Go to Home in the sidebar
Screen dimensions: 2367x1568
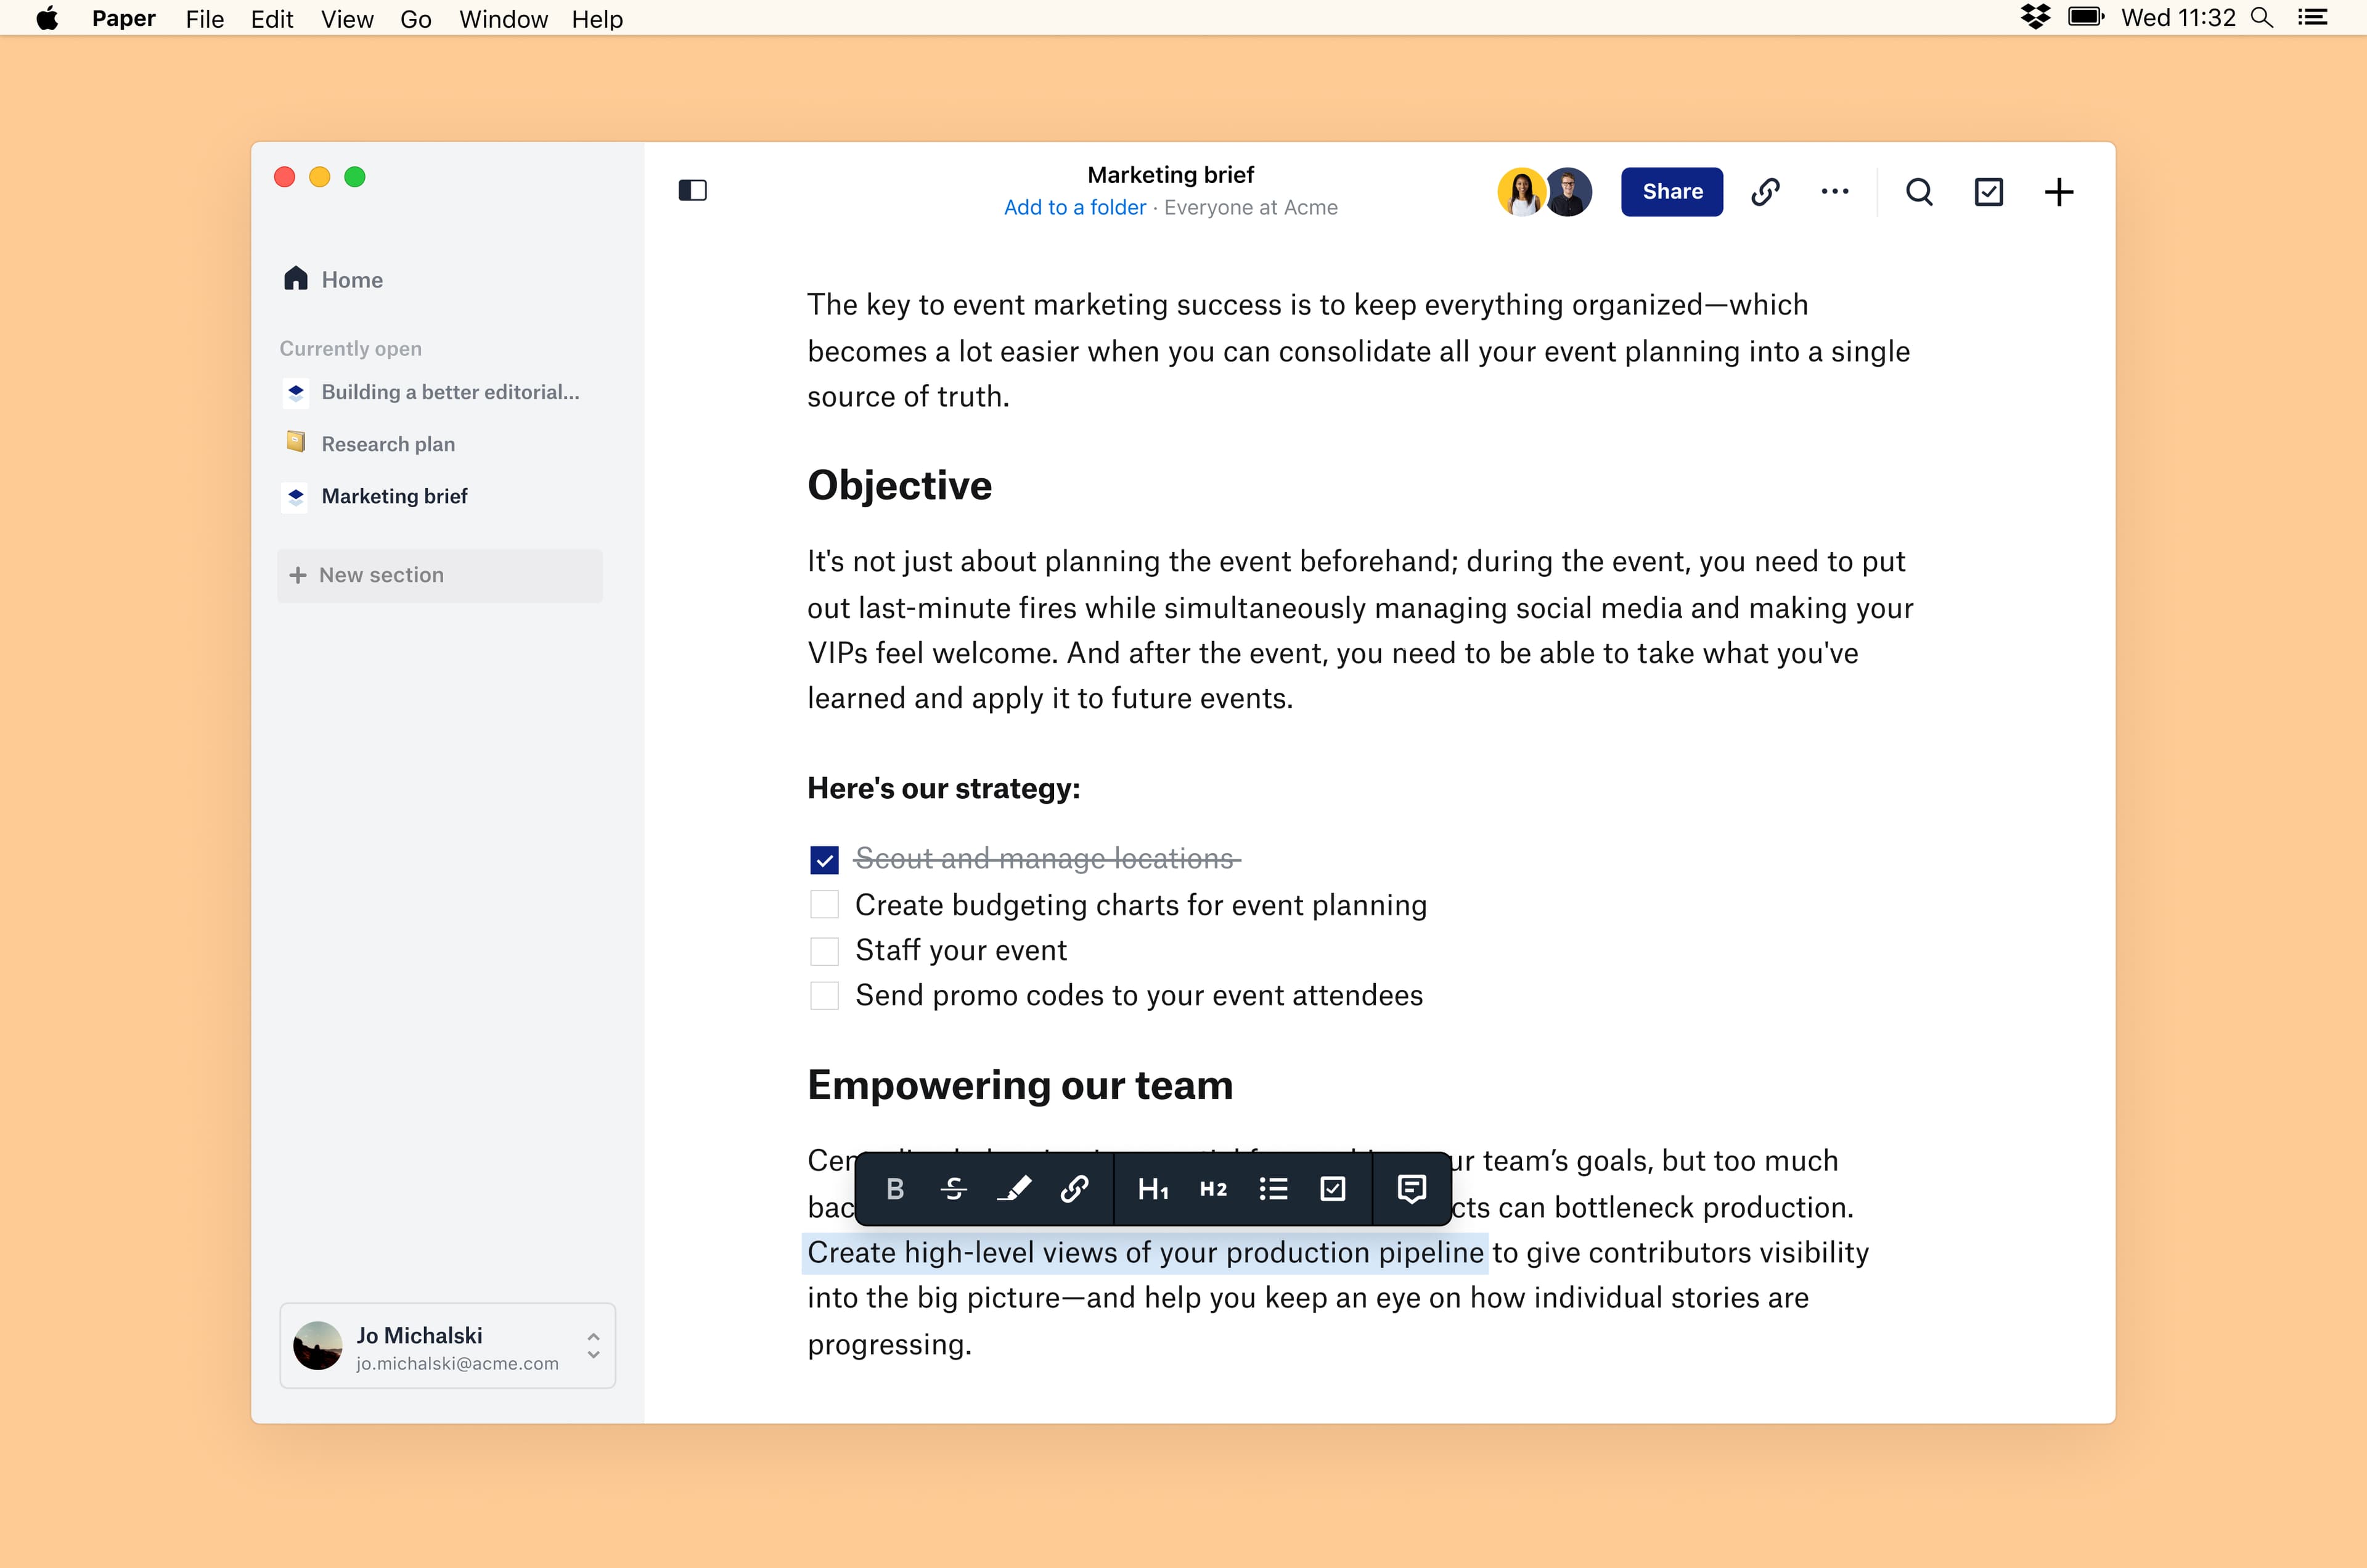click(333, 279)
